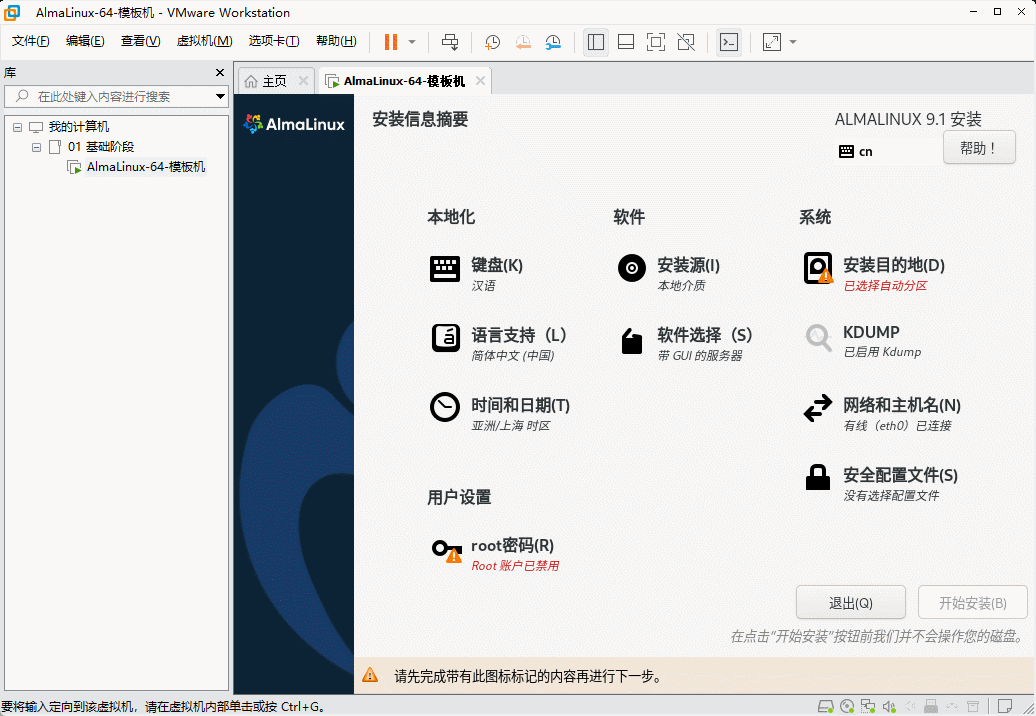Click the 退出(Q) button
1036x716 pixels.
click(x=850, y=603)
